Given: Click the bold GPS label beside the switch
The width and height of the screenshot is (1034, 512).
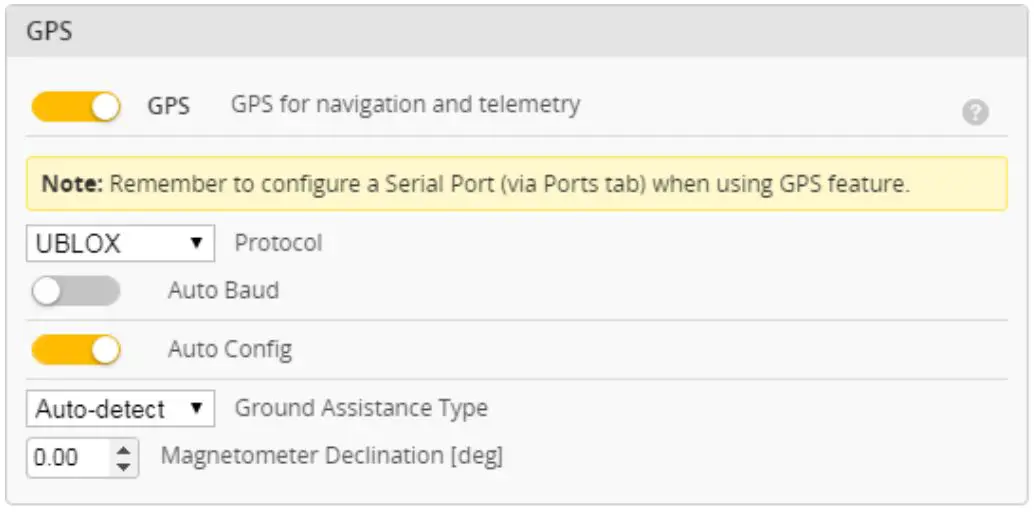Looking at the screenshot, I should pyautogui.click(x=169, y=106).
